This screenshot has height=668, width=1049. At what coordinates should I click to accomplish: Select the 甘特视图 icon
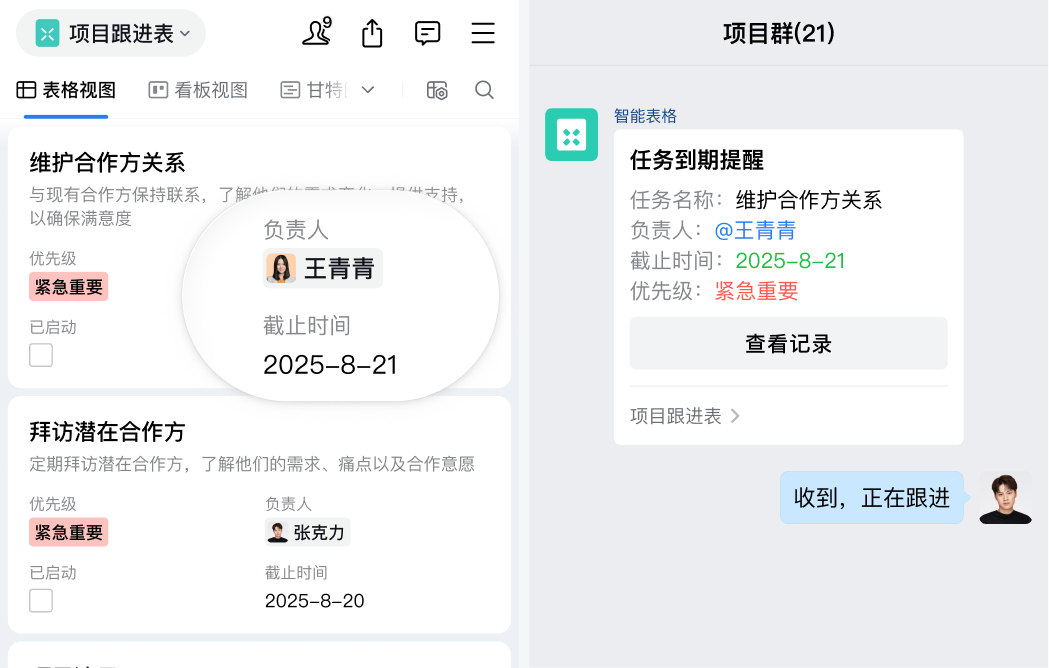pyautogui.click(x=289, y=89)
